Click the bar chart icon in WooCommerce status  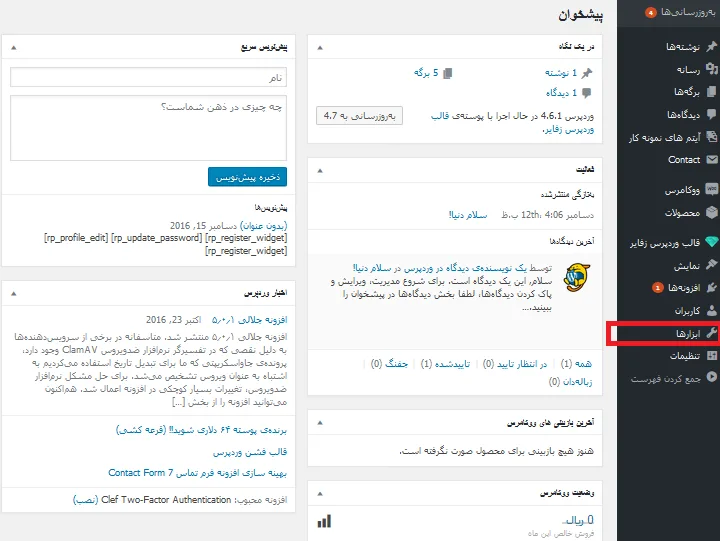point(324,521)
